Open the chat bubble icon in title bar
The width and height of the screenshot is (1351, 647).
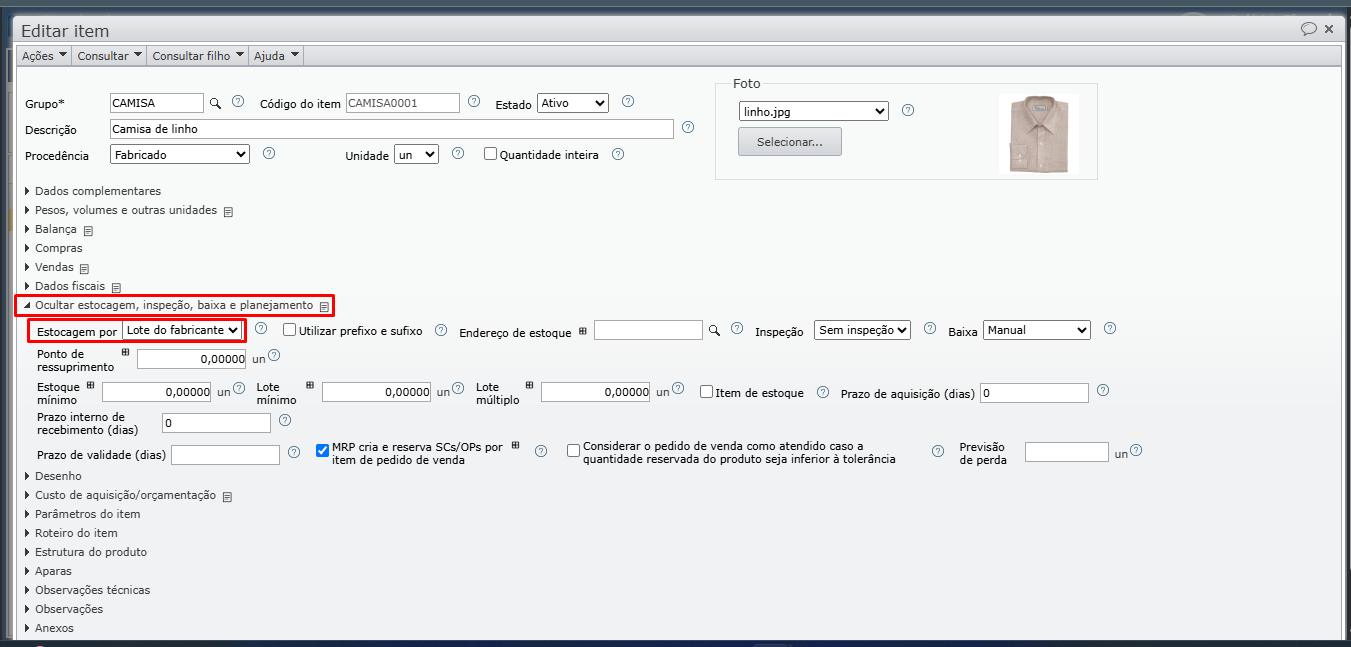pos(1308,29)
